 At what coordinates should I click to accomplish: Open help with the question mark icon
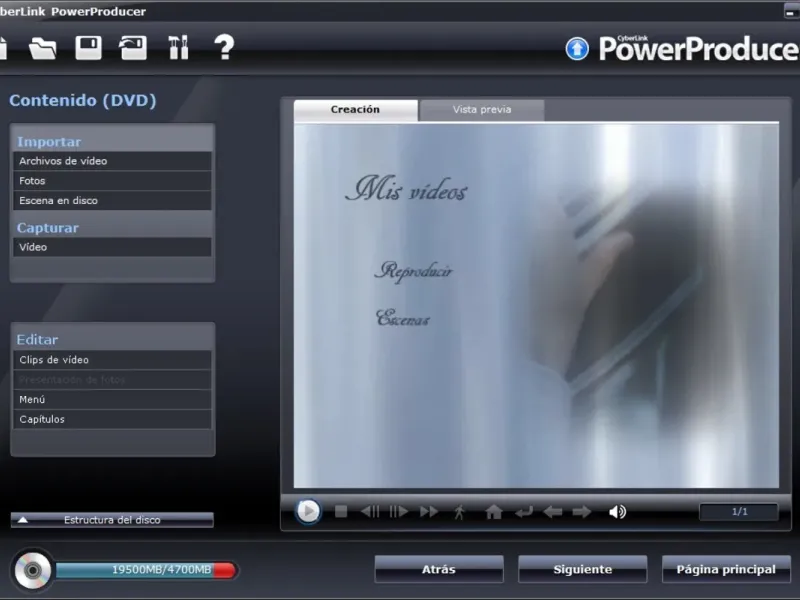coord(224,47)
